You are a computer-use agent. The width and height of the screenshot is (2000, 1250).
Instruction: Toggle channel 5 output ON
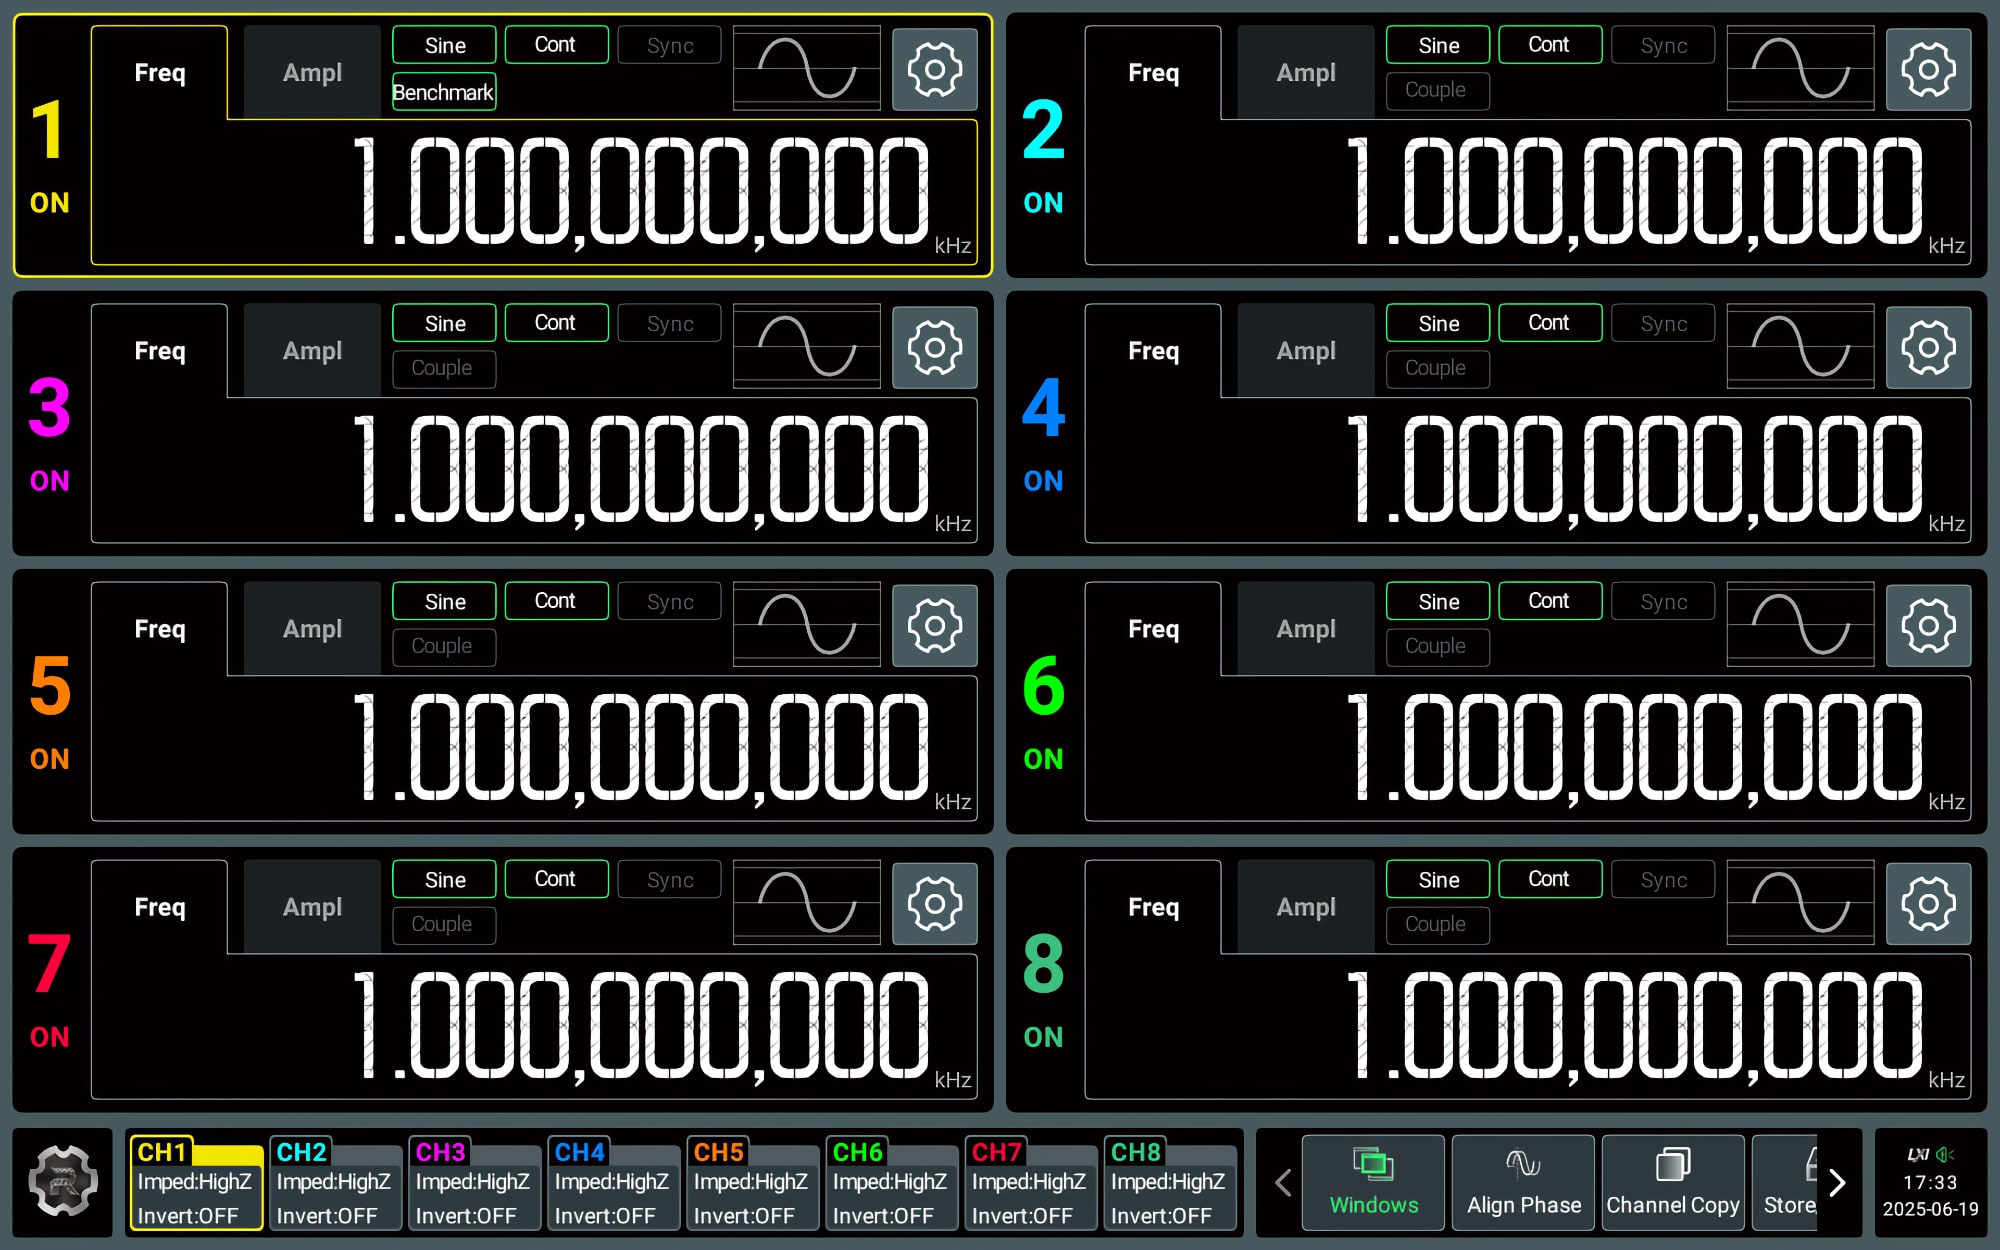click(49, 759)
